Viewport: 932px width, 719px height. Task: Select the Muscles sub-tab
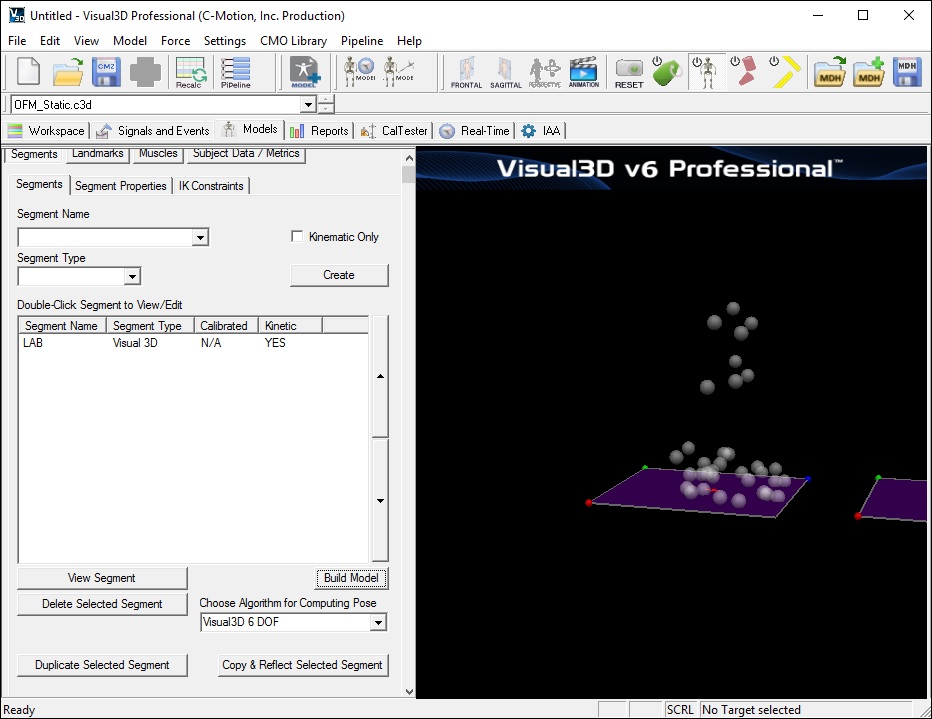[158, 153]
